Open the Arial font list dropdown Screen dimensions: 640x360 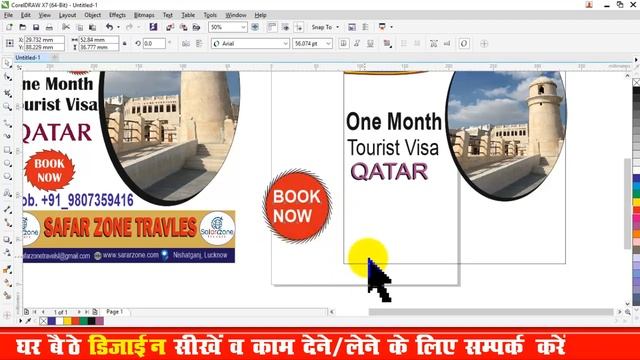click(x=285, y=44)
